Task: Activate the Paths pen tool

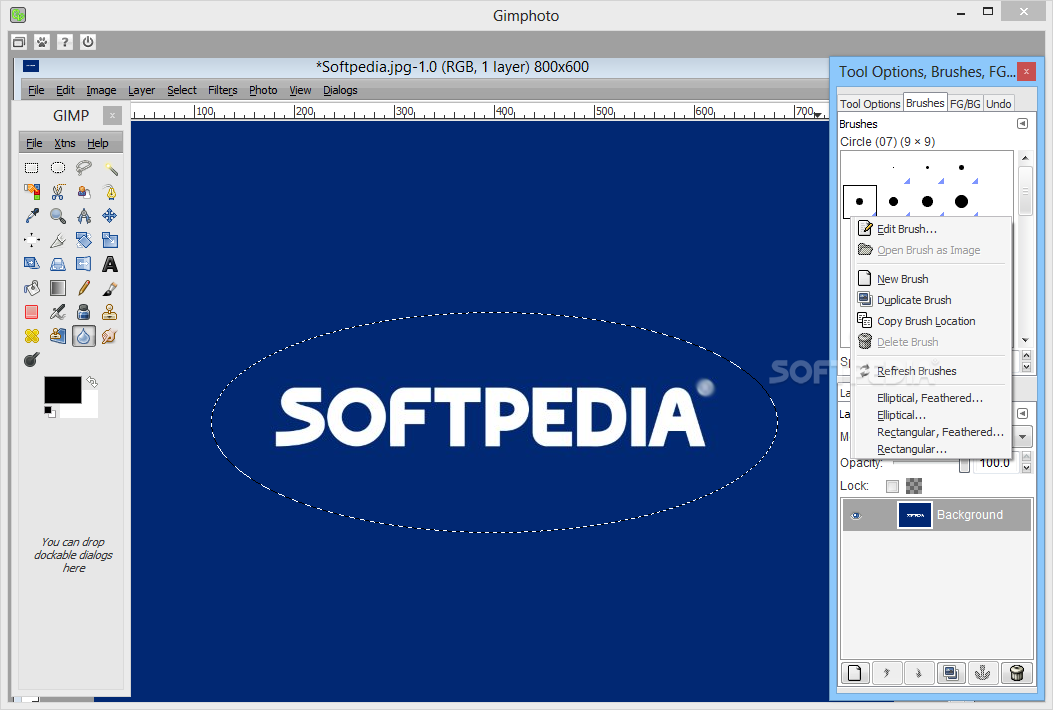Action: pyautogui.click(x=110, y=192)
